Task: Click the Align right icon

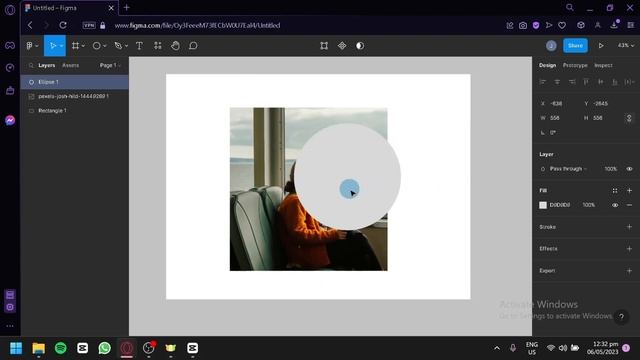Action: tap(572, 82)
